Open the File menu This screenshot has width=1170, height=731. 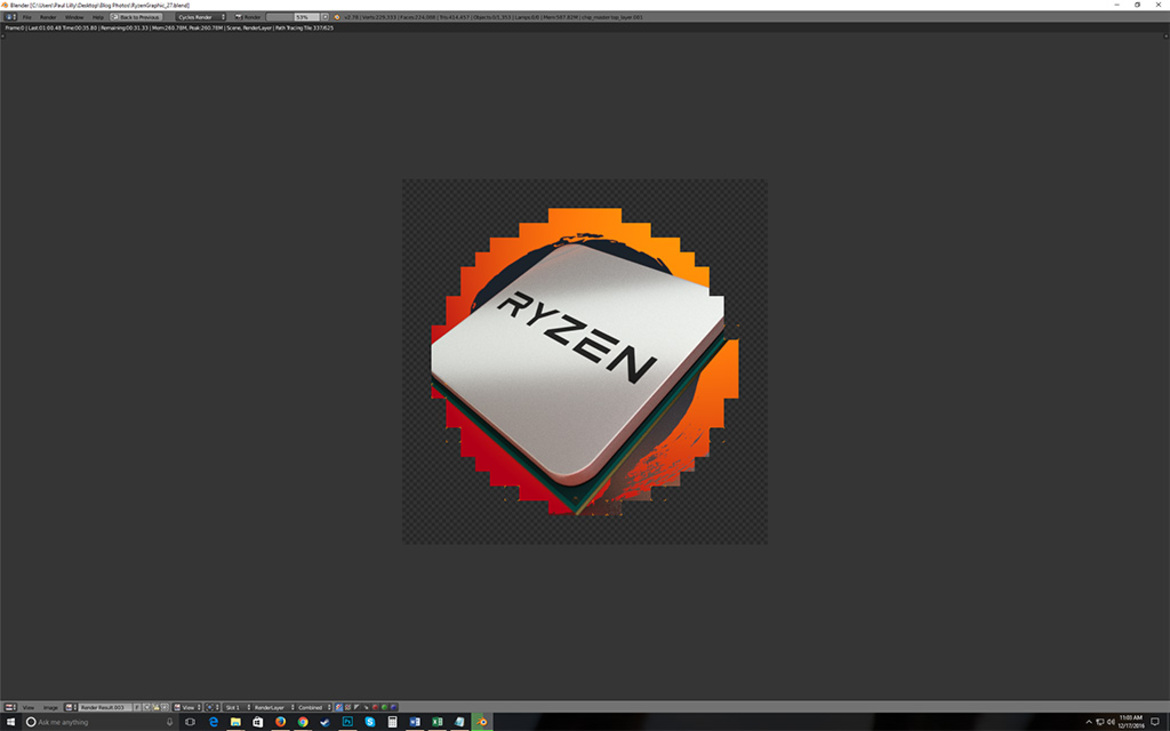(x=27, y=17)
